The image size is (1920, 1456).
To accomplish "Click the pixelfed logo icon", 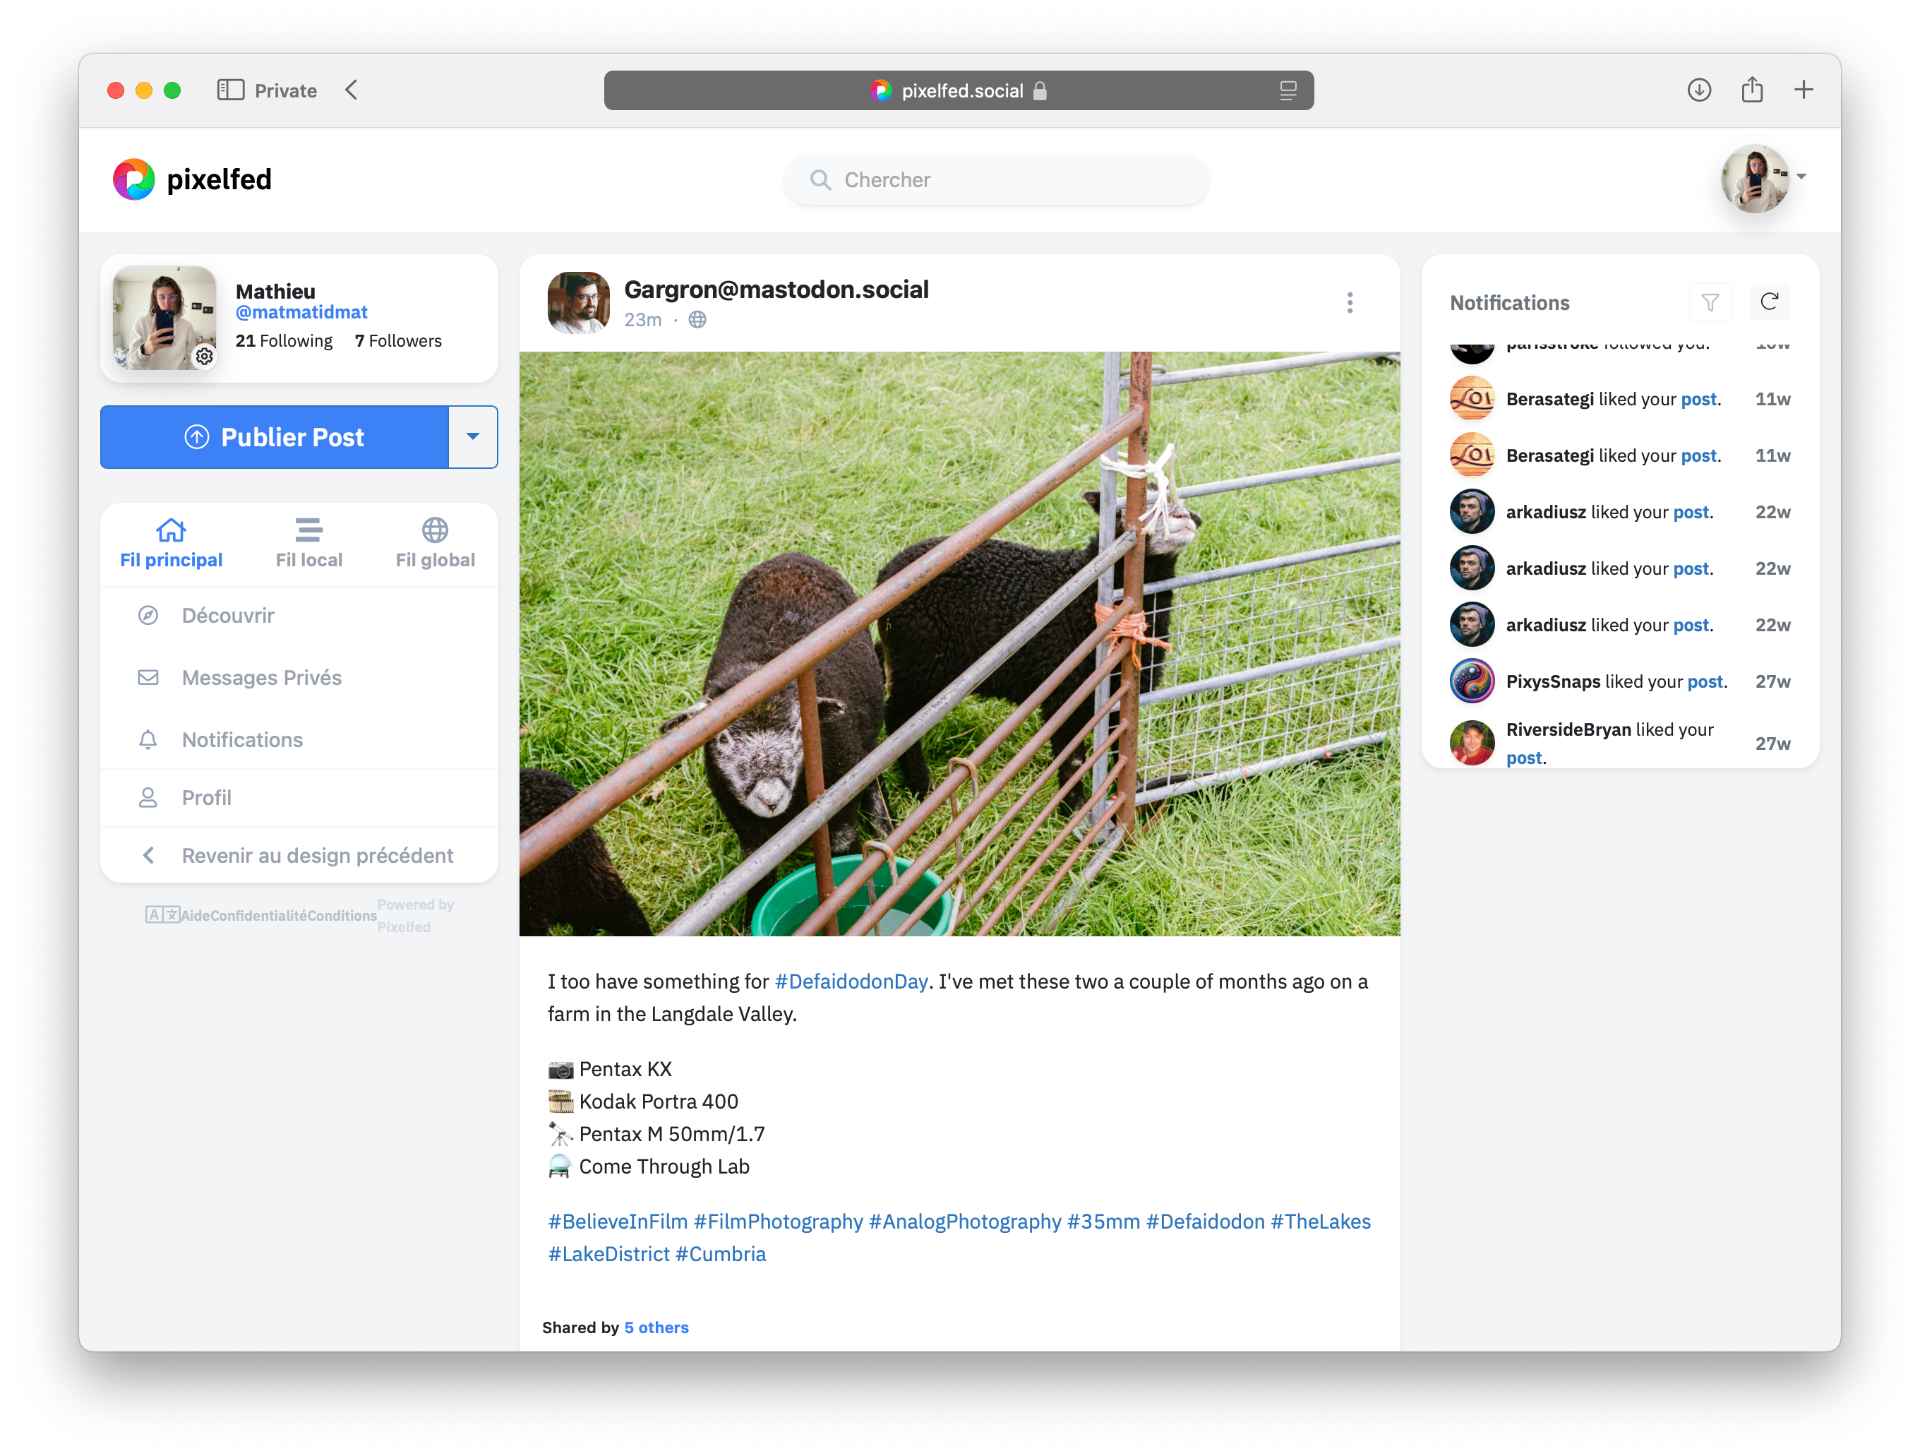I will [x=134, y=180].
